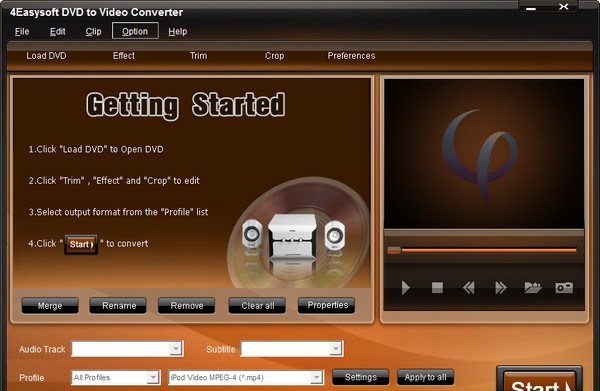Play the preview video
Screen dimensions: 600x391
click(406, 288)
